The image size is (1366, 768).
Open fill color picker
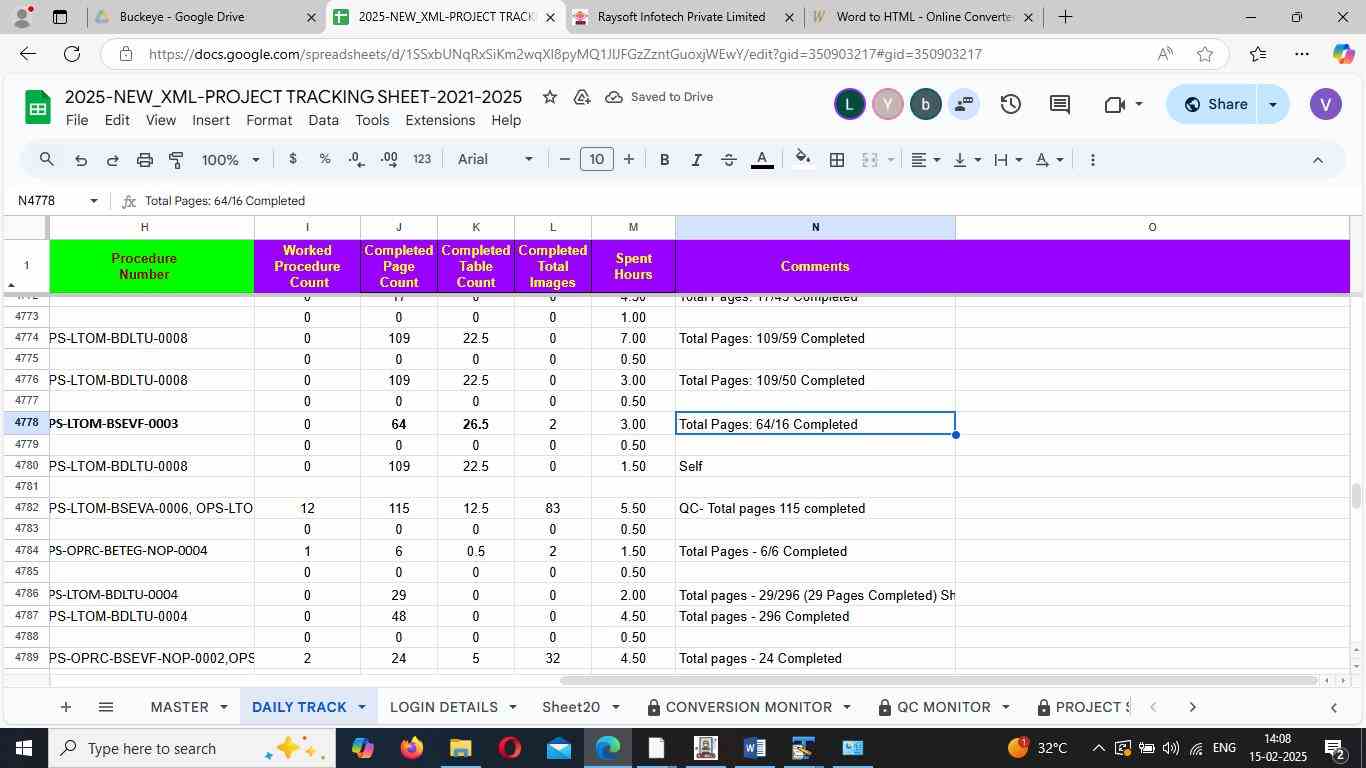click(802, 160)
